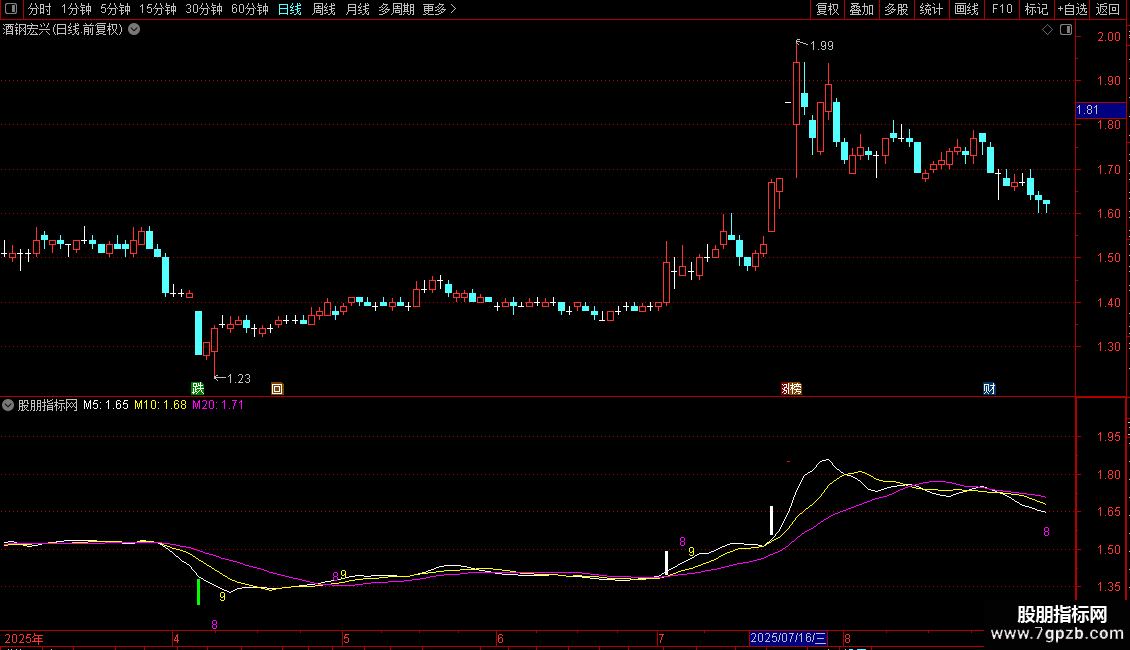Click the 返回 back button
The height and width of the screenshot is (650, 1130).
pos(1108,9)
